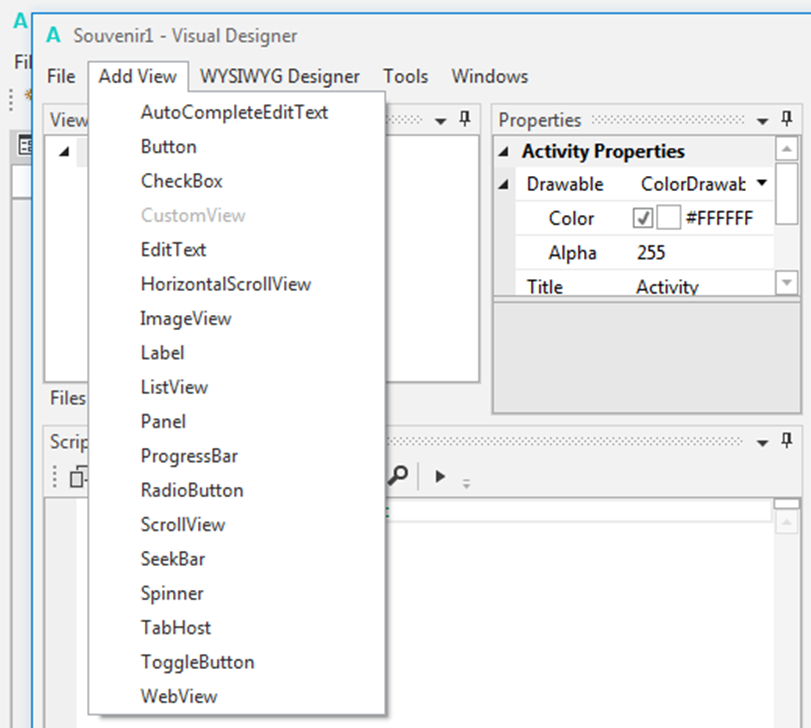Add a CheckBox view
Screen dimensions: 811x728
coord(237,181)
